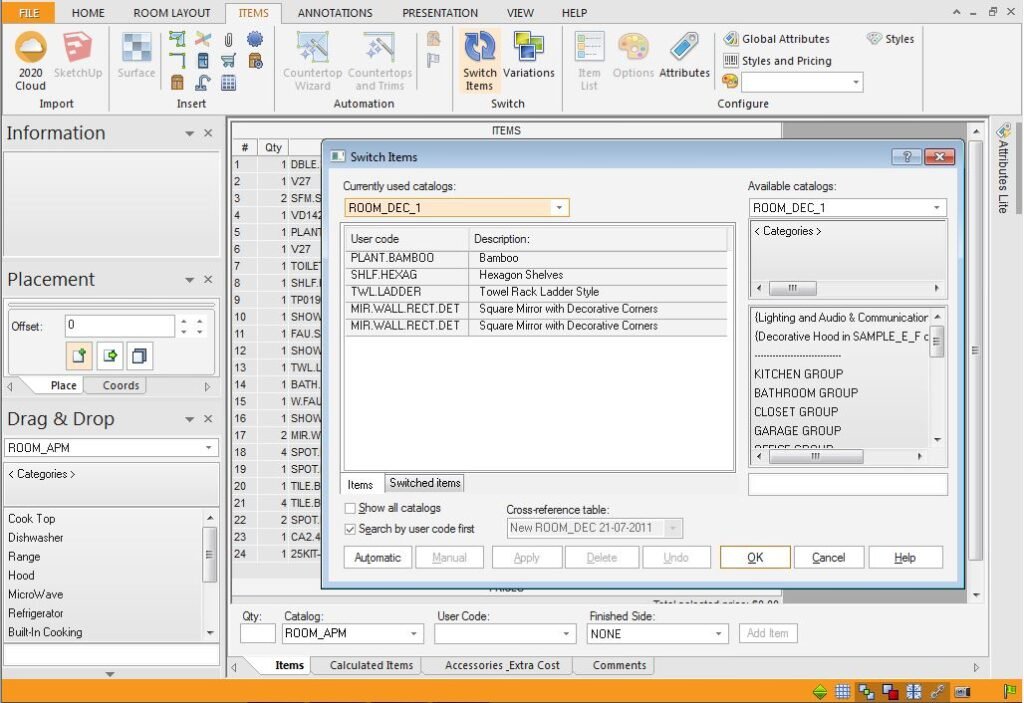Click the SHLF.HEXAG Hexagon Shelves row

click(536, 275)
